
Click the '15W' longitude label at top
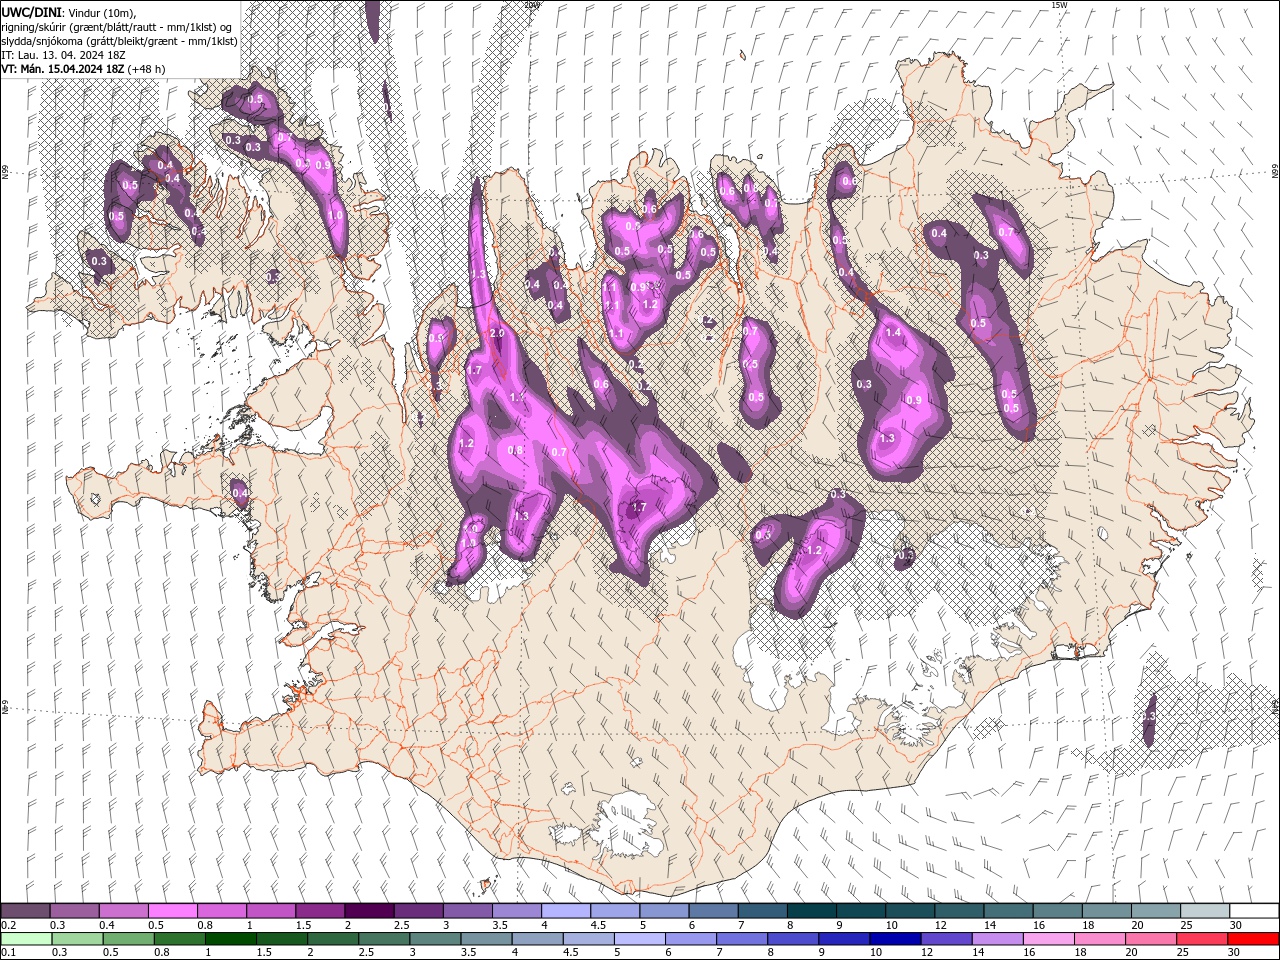click(1058, 5)
